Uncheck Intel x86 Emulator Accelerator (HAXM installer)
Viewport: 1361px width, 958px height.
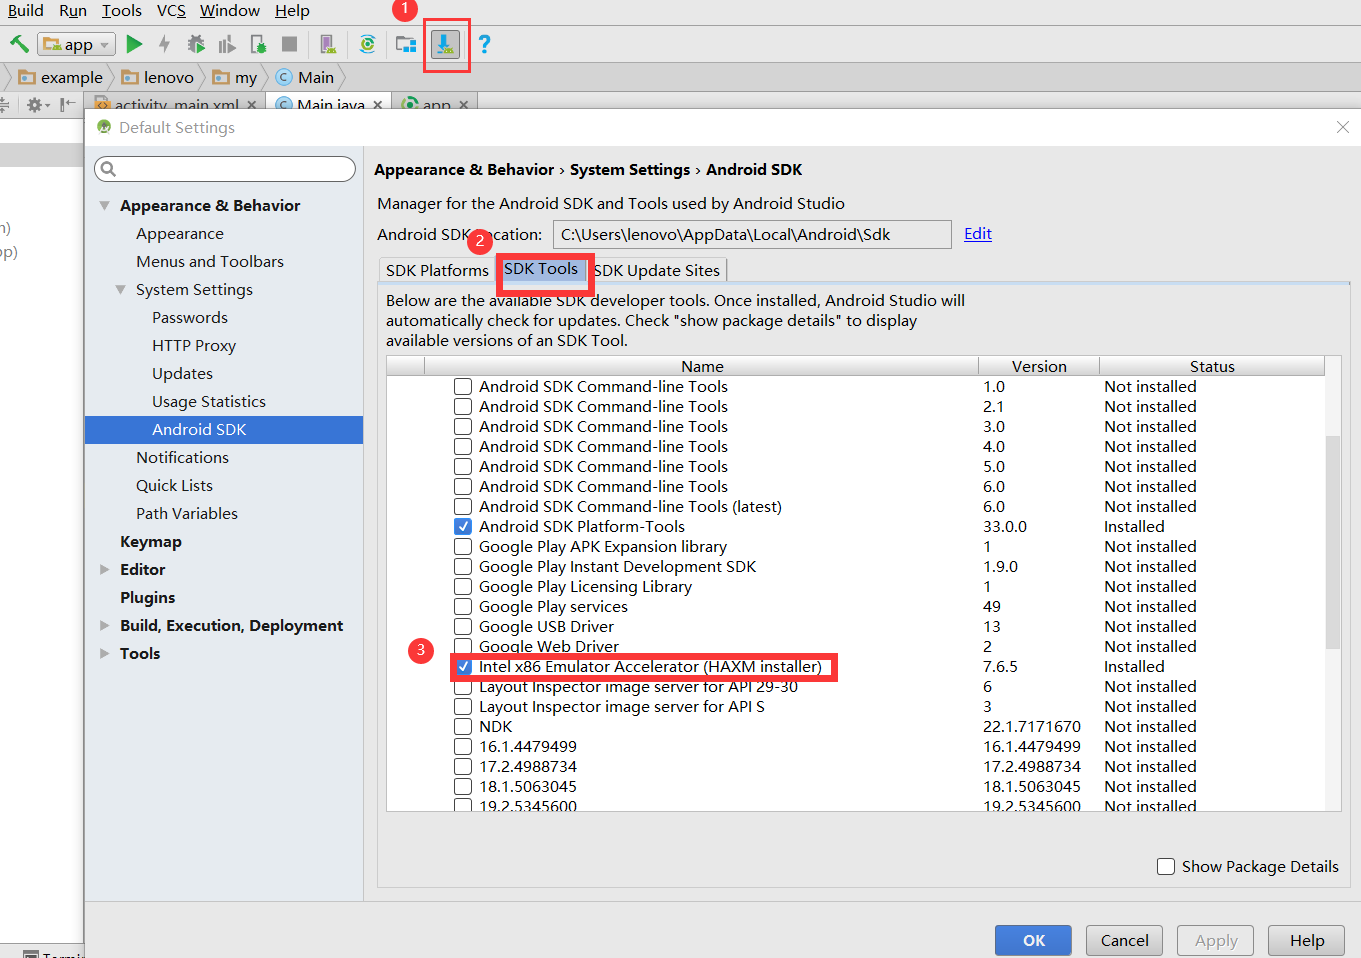[x=463, y=666]
